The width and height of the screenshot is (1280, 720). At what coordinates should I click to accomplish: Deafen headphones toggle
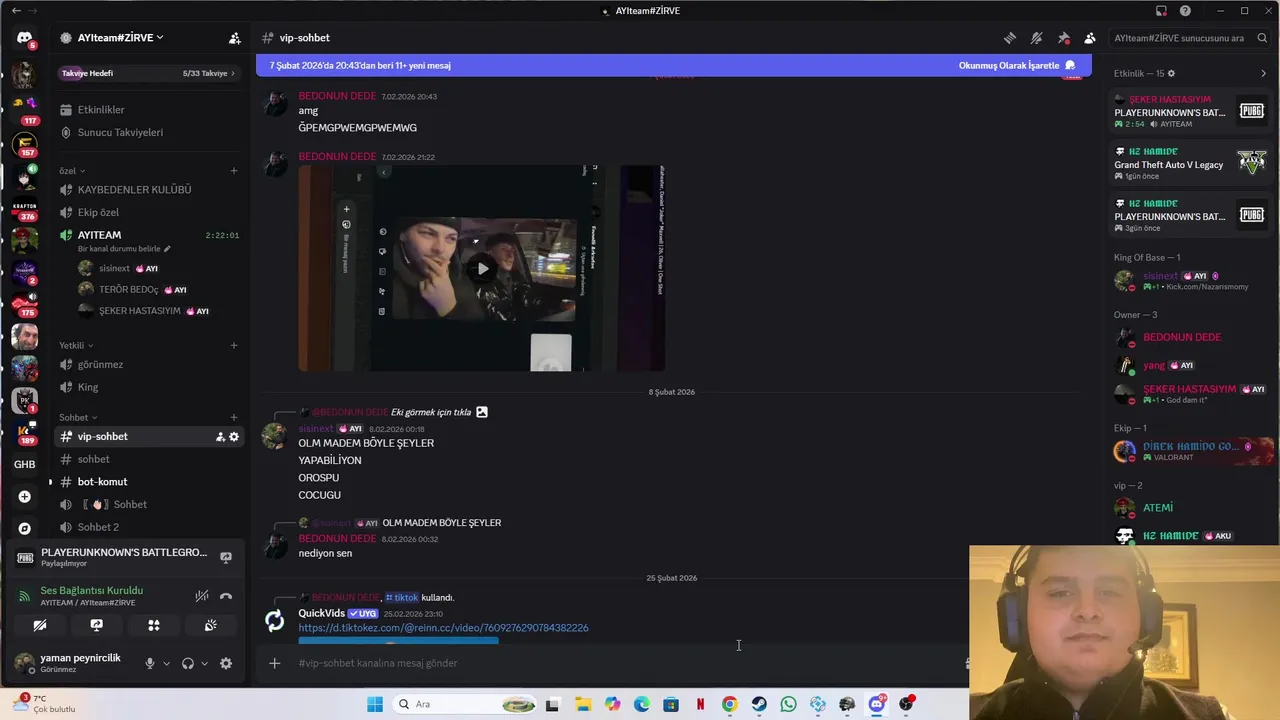click(188, 663)
